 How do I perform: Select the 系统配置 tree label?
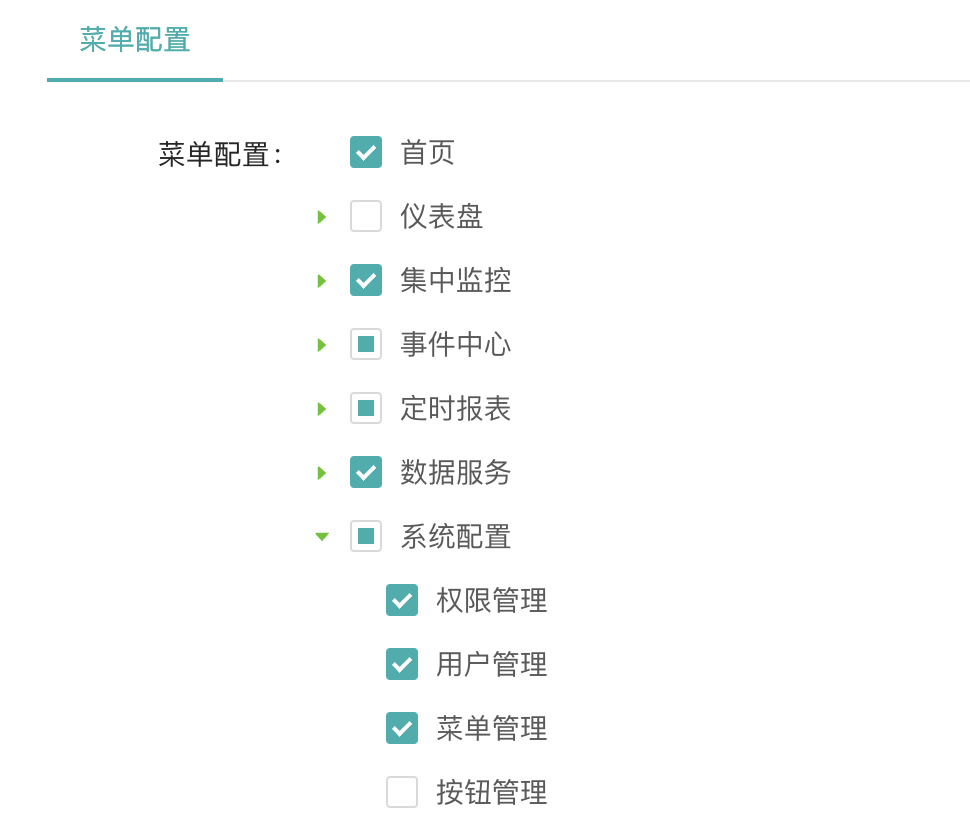(x=455, y=536)
